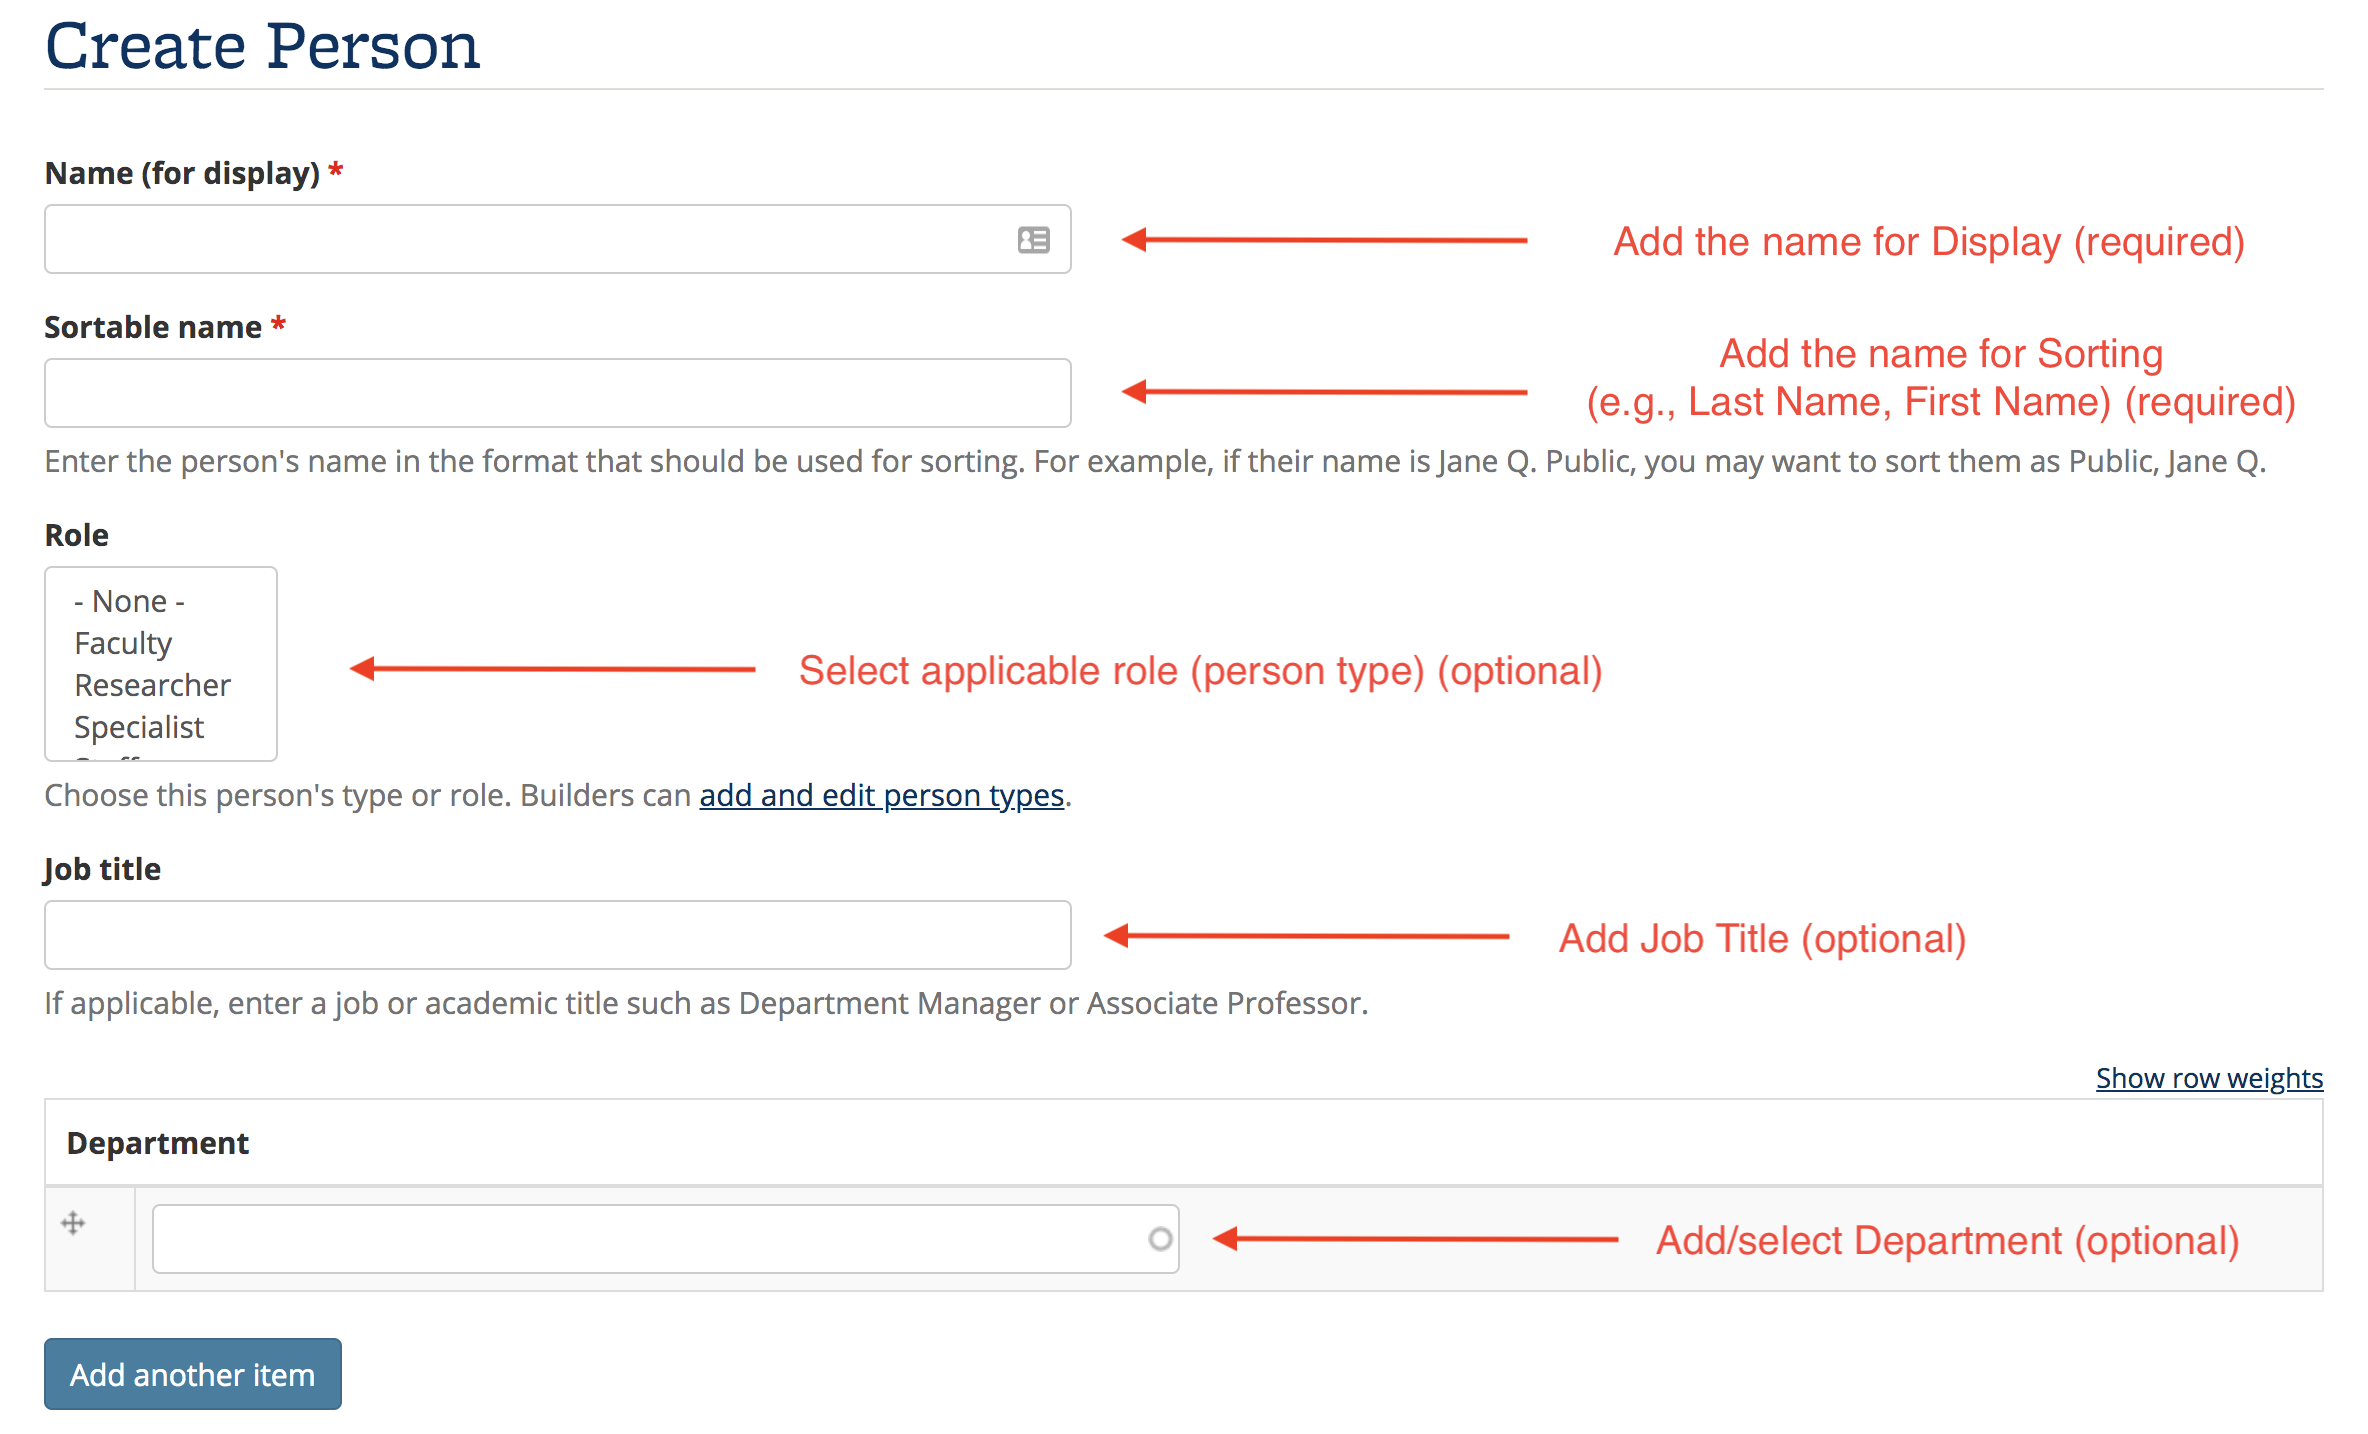2368x1434 pixels.
Task: Select Faculty in the Role list
Action: click(123, 643)
